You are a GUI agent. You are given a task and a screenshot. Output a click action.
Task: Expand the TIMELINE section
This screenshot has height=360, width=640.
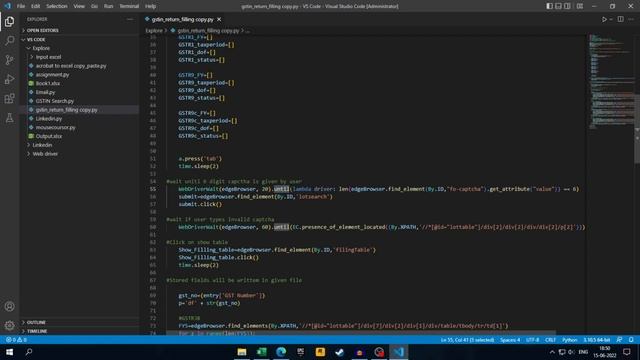tap(80, 331)
